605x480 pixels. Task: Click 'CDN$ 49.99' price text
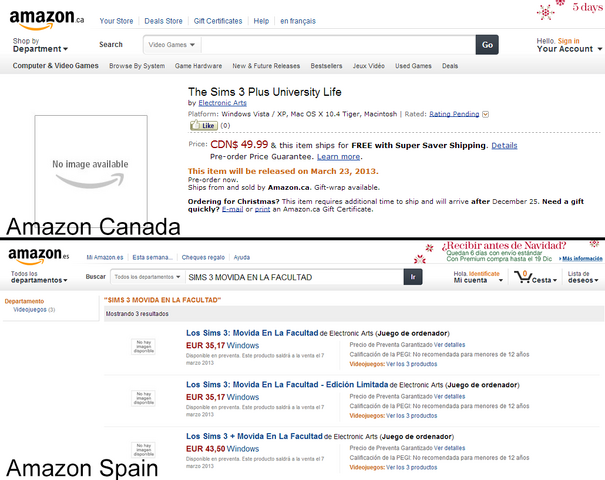[x=239, y=144]
